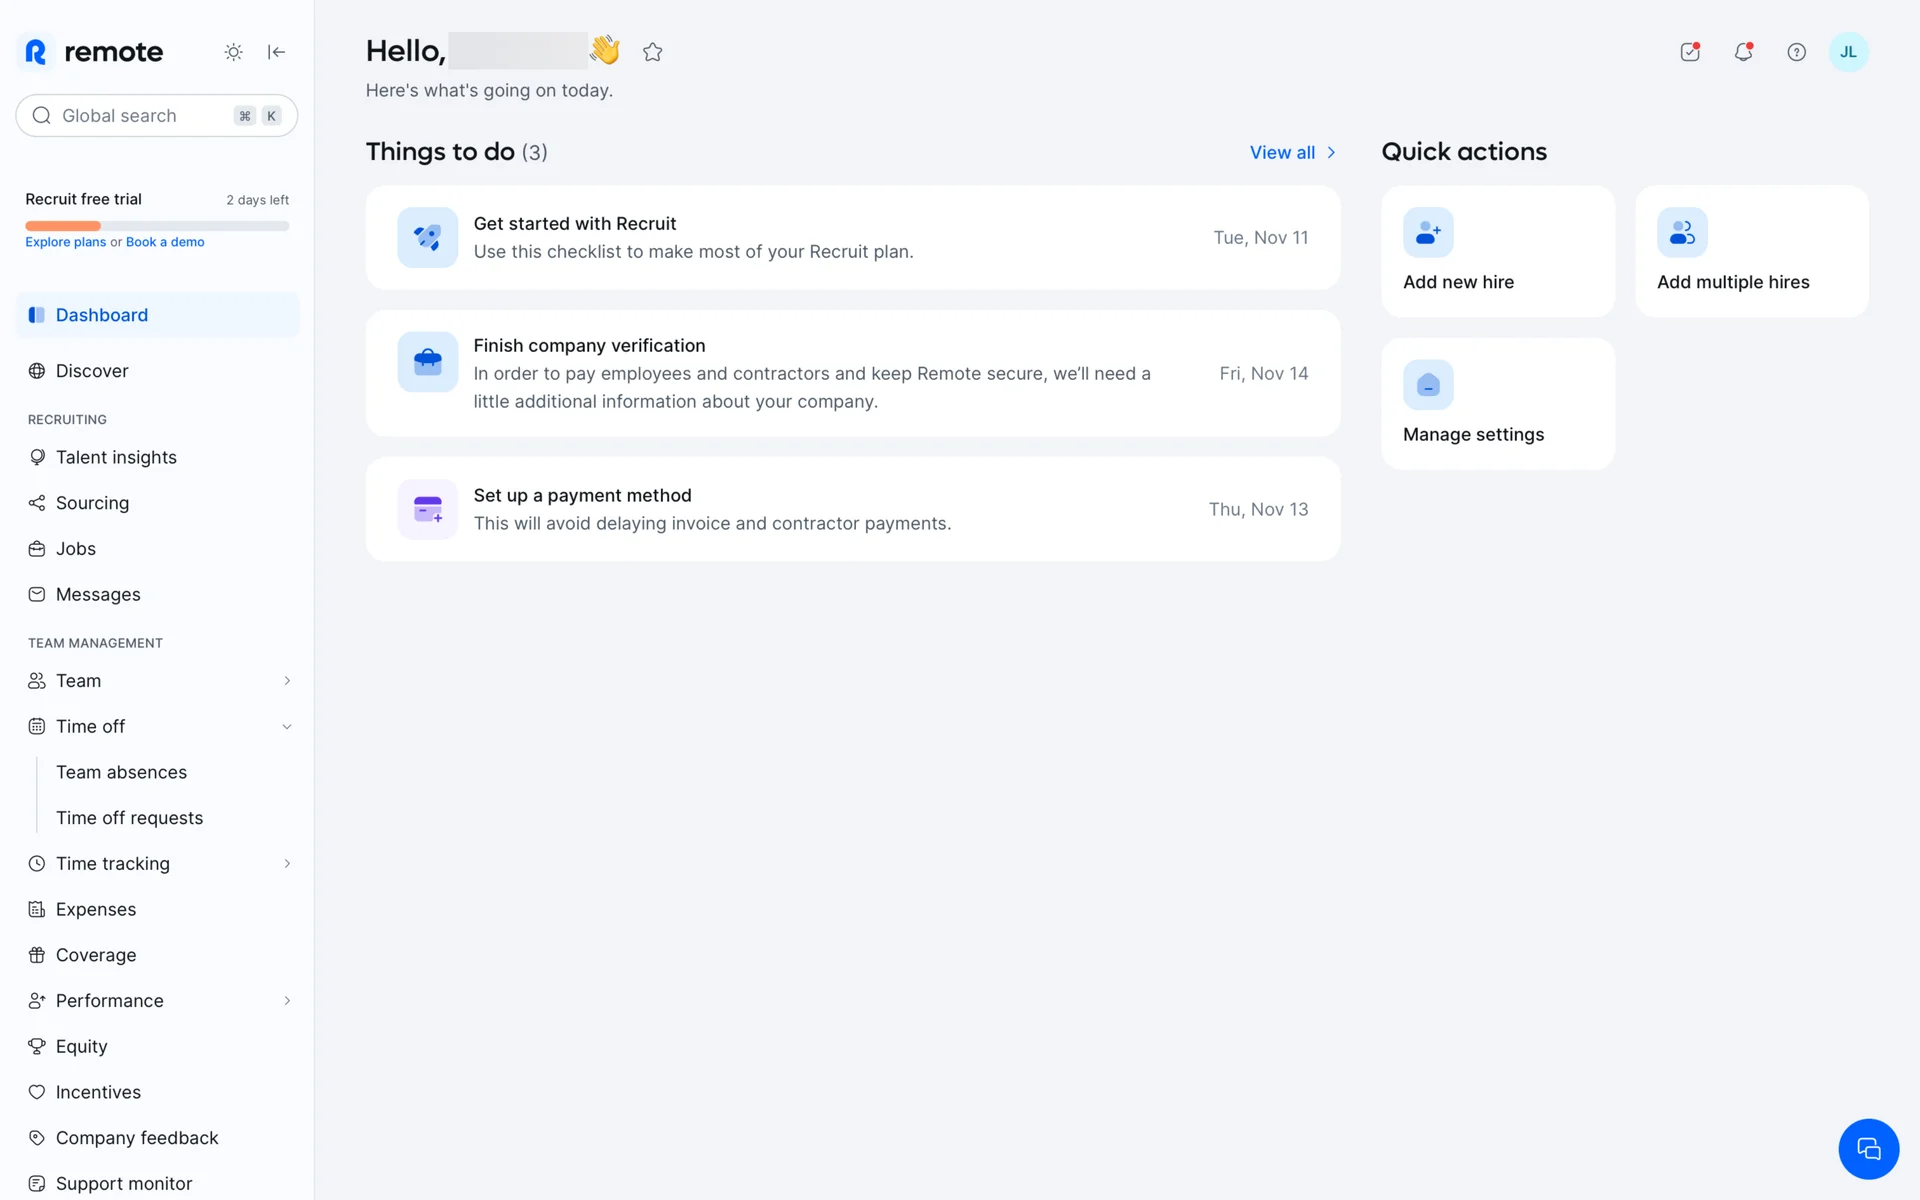The width and height of the screenshot is (1920, 1200).
Task: Click the star favorite icon beside Hello
Action: coord(653,52)
